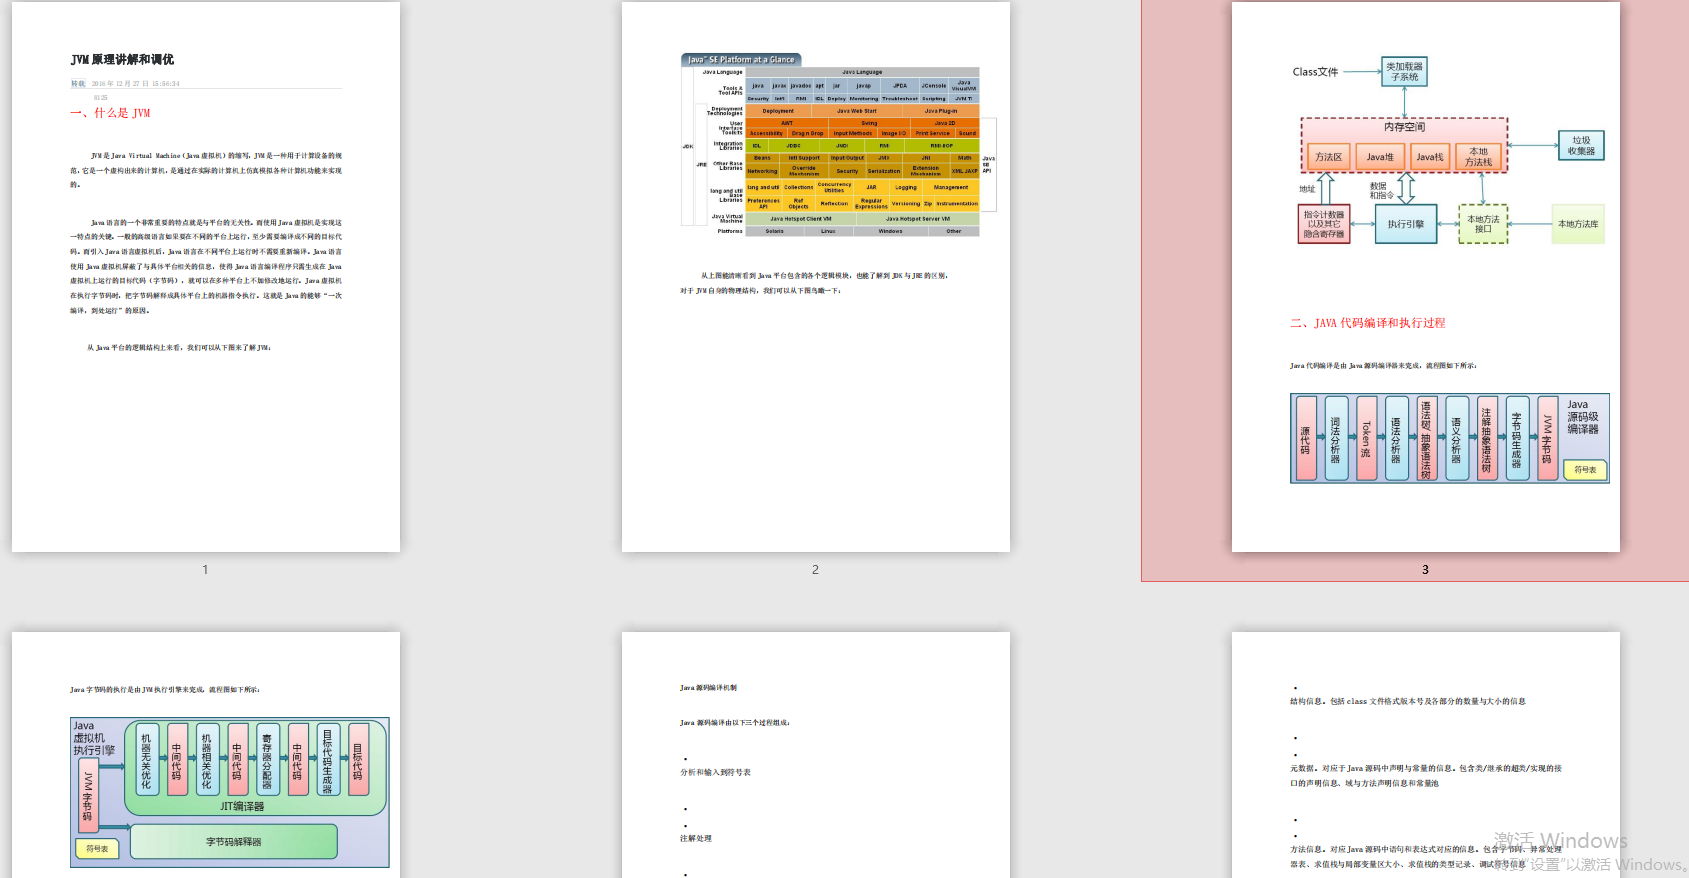Click the 内存空间 label

pyautogui.click(x=1404, y=127)
